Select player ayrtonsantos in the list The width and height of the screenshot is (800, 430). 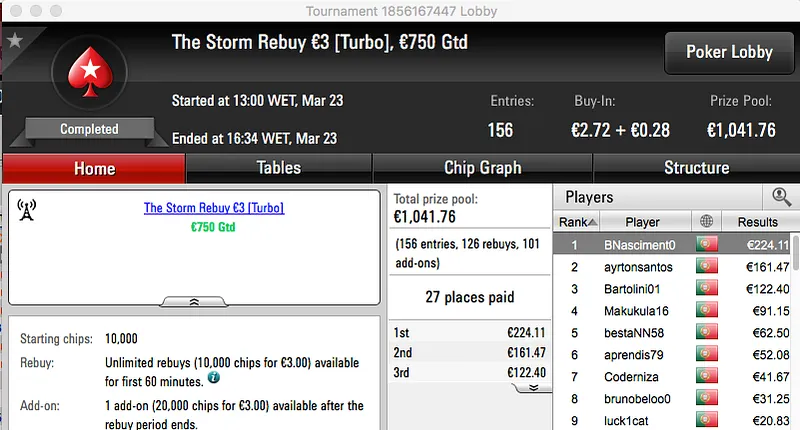point(638,267)
